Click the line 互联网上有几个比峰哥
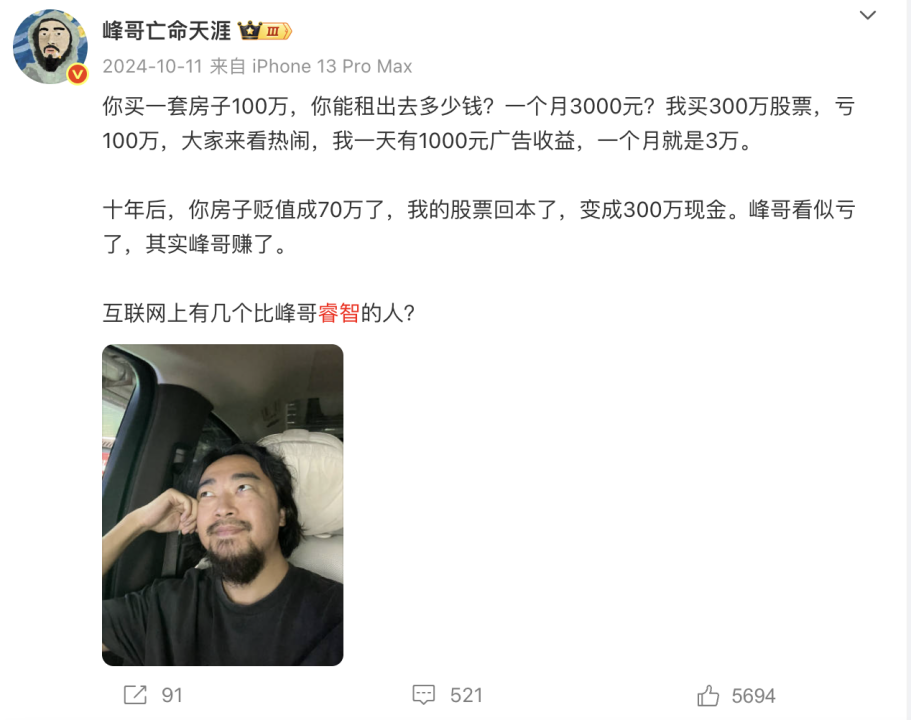The image size is (911, 720). point(210,313)
